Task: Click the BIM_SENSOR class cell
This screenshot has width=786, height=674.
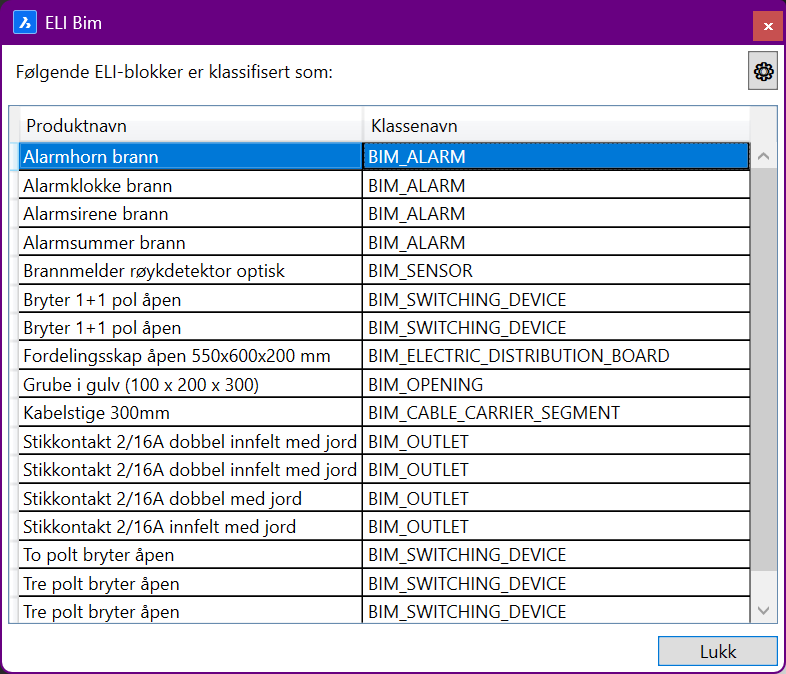Action: [x=555, y=271]
